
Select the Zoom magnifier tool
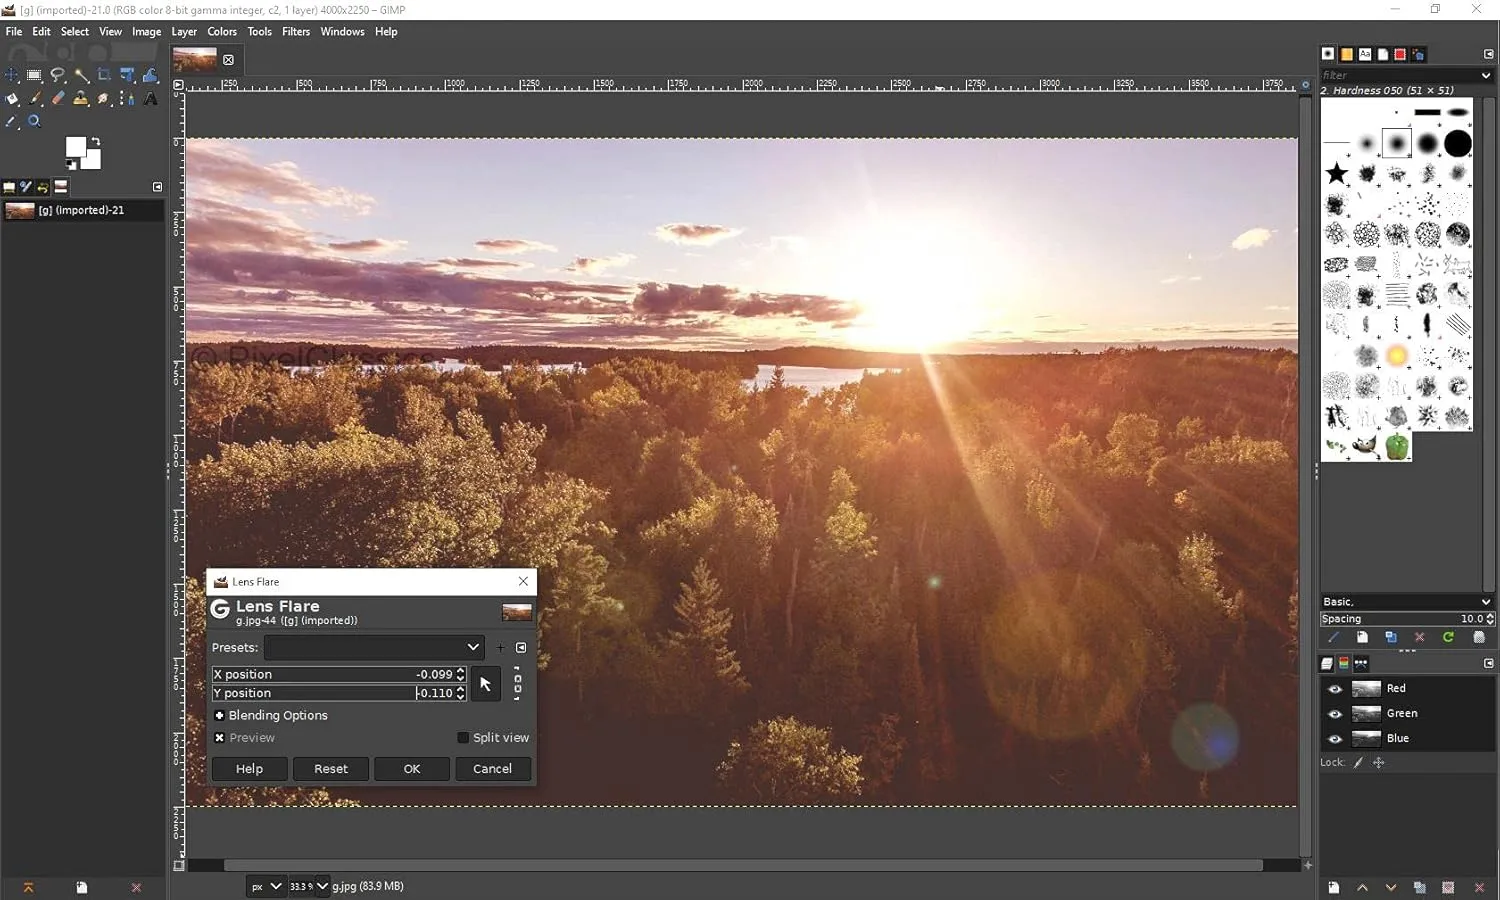click(x=34, y=121)
